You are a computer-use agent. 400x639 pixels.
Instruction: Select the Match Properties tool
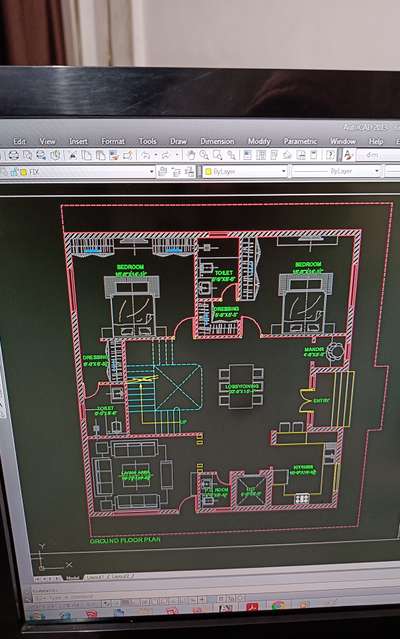[114, 155]
